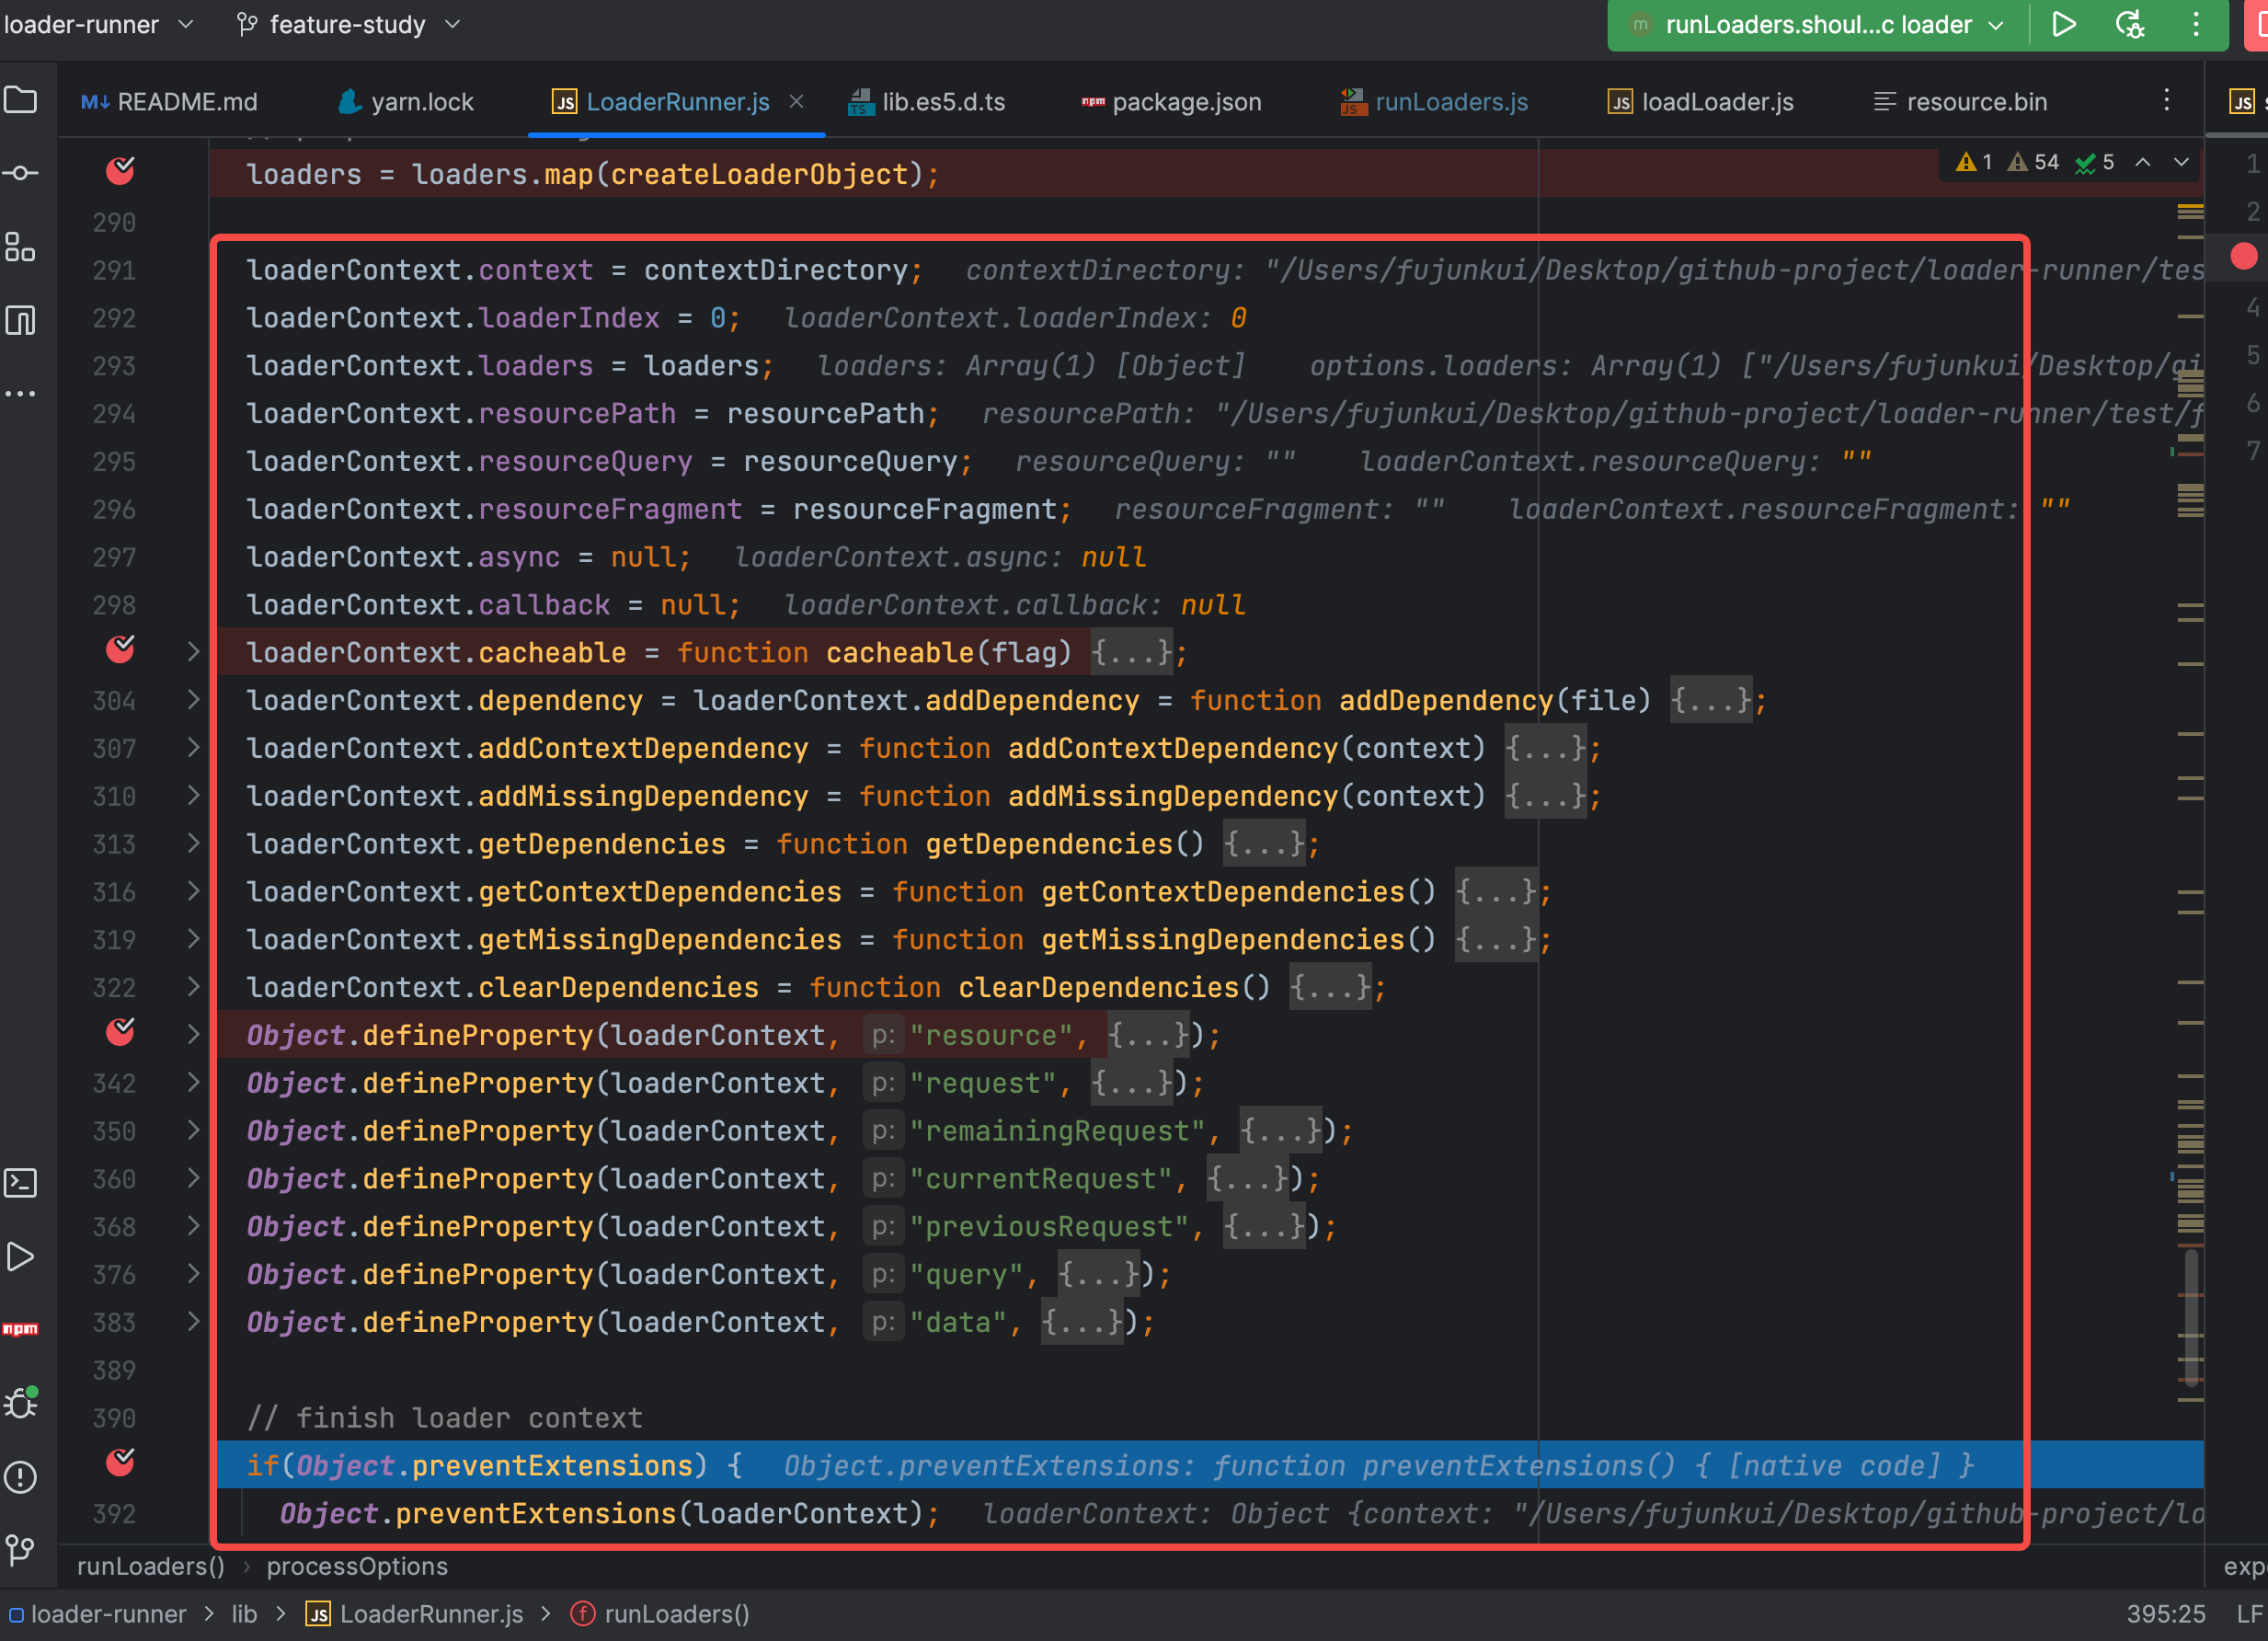Open the feature-study branch dropdown
2268x1641 pixels.
coord(348,24)
